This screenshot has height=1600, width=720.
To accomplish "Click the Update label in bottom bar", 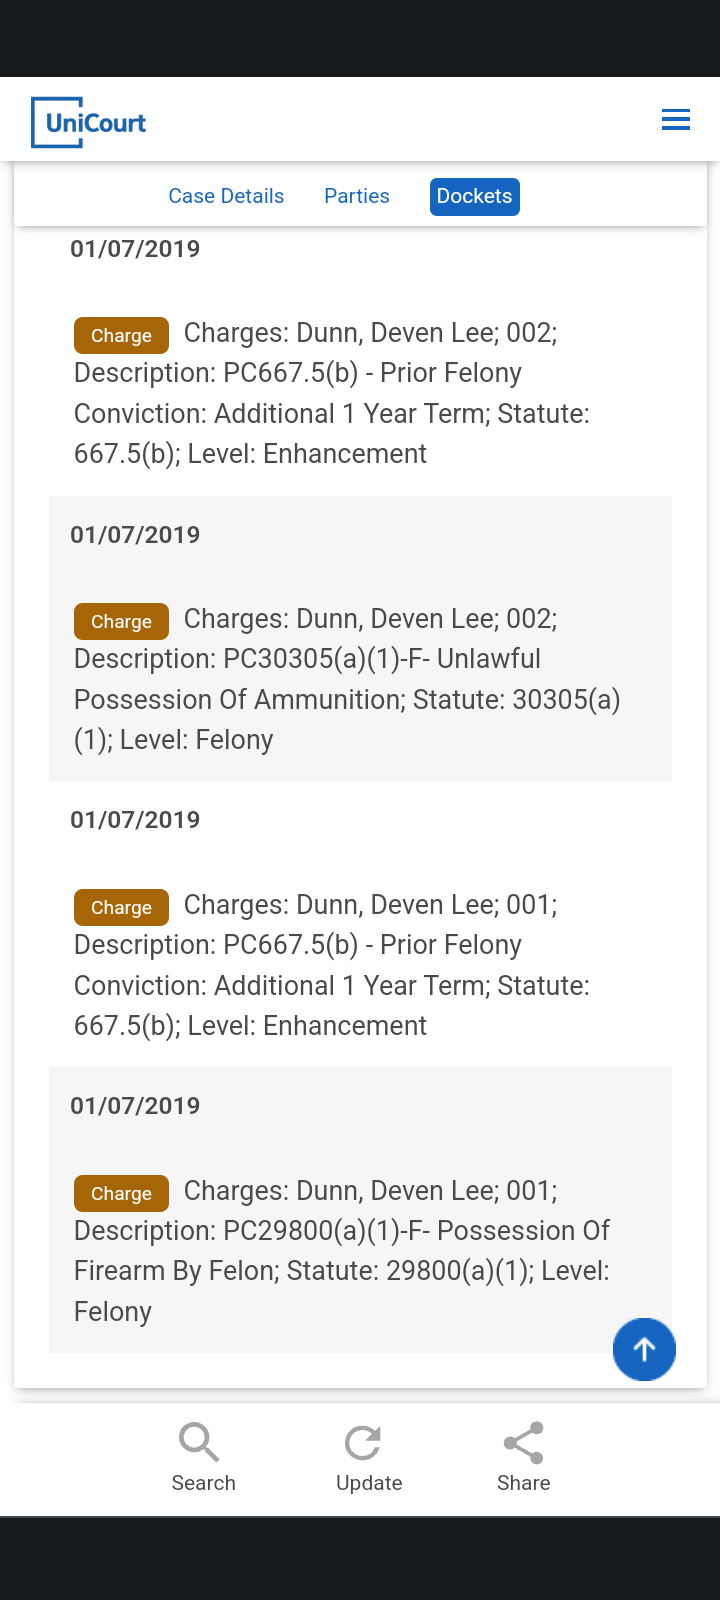I will (369, 1483).
